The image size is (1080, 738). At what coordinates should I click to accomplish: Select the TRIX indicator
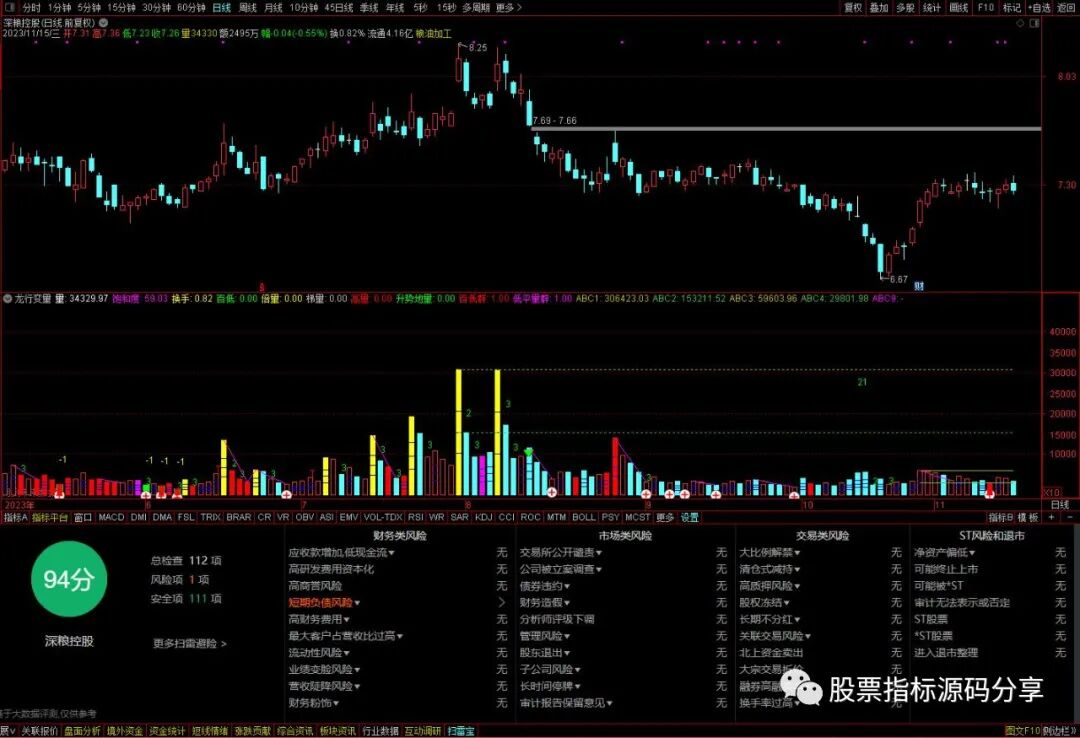coord(210,517)
